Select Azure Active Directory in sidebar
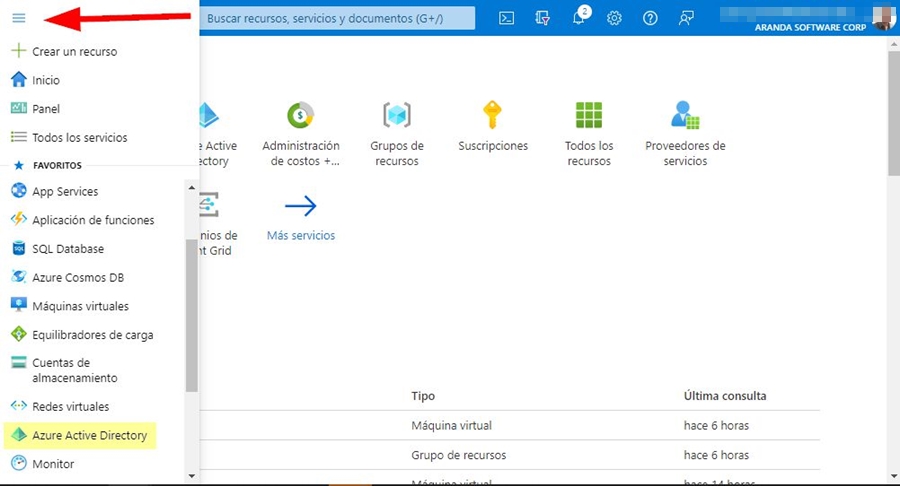Viewport: 900px width, 486px height. pyautogui.click(x=89, y=436)
